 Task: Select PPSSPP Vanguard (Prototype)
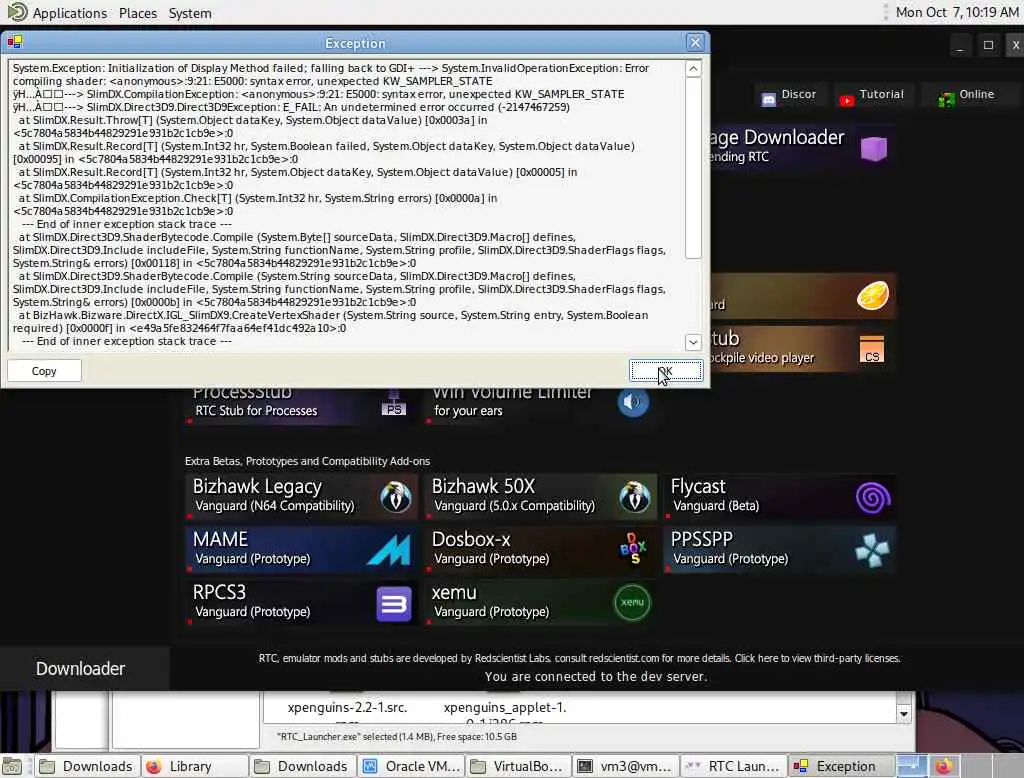(x=780, y=550)
